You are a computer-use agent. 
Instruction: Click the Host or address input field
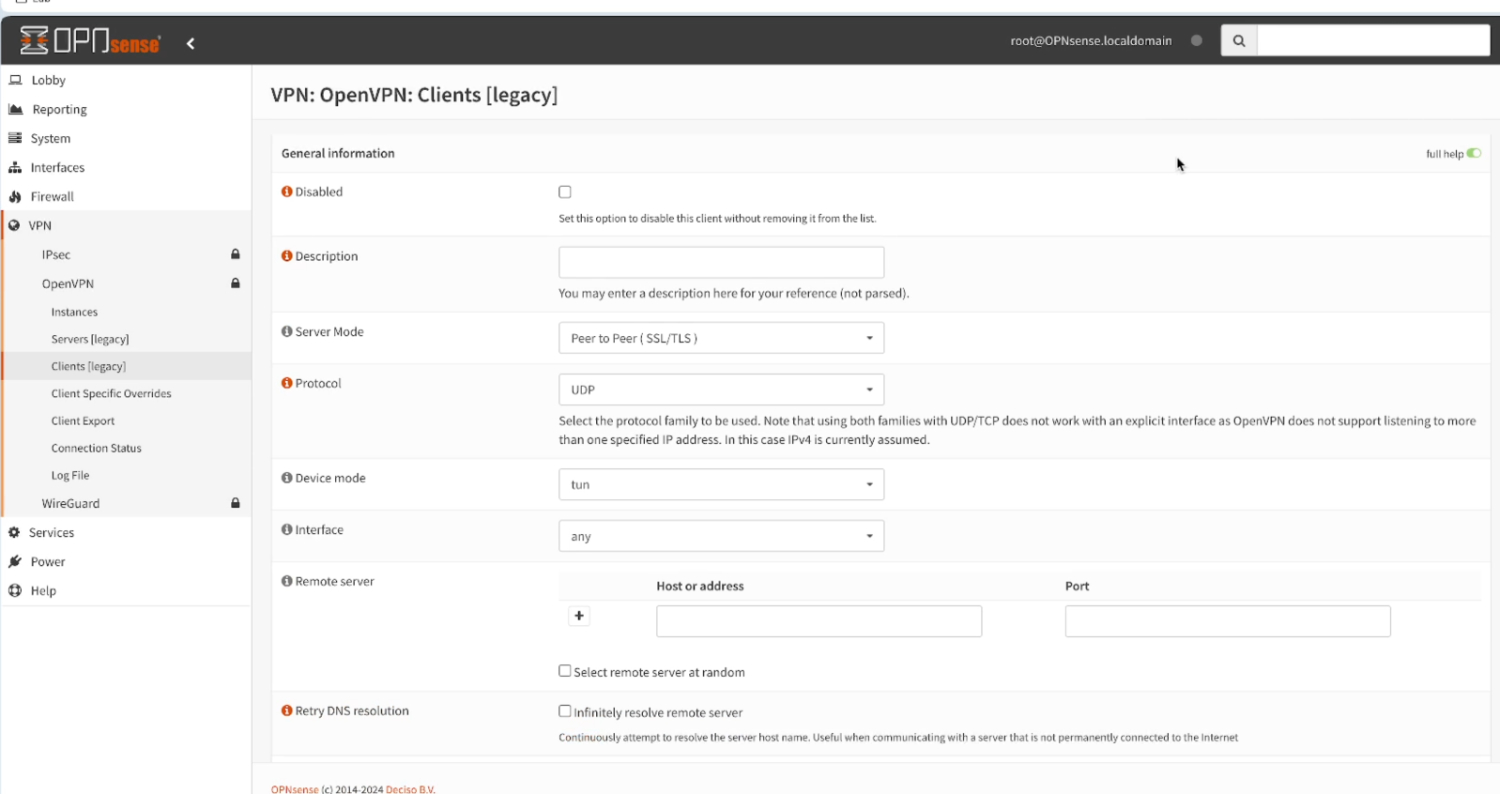pyautogui.click(x=818, y=621)
